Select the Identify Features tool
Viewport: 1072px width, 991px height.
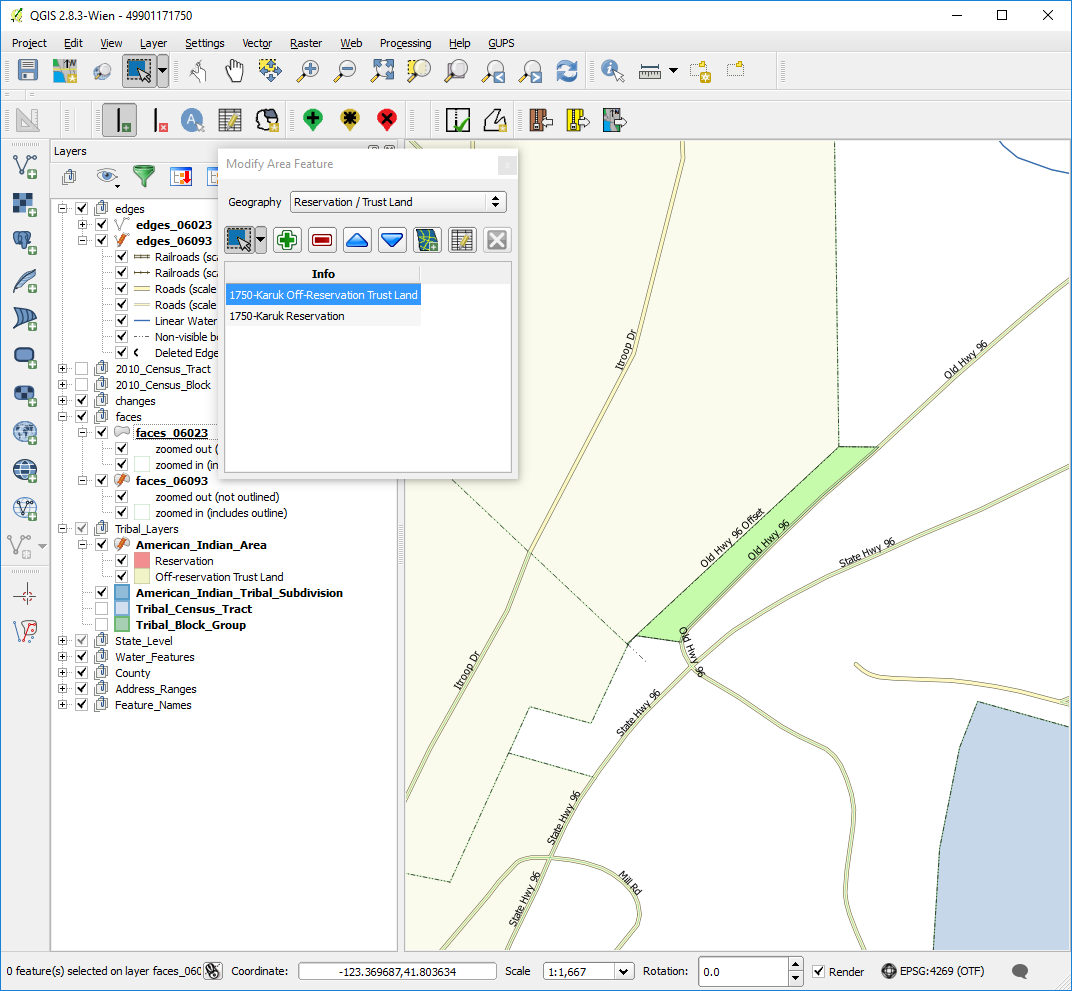pyautogui.click(x=612, y=71)
